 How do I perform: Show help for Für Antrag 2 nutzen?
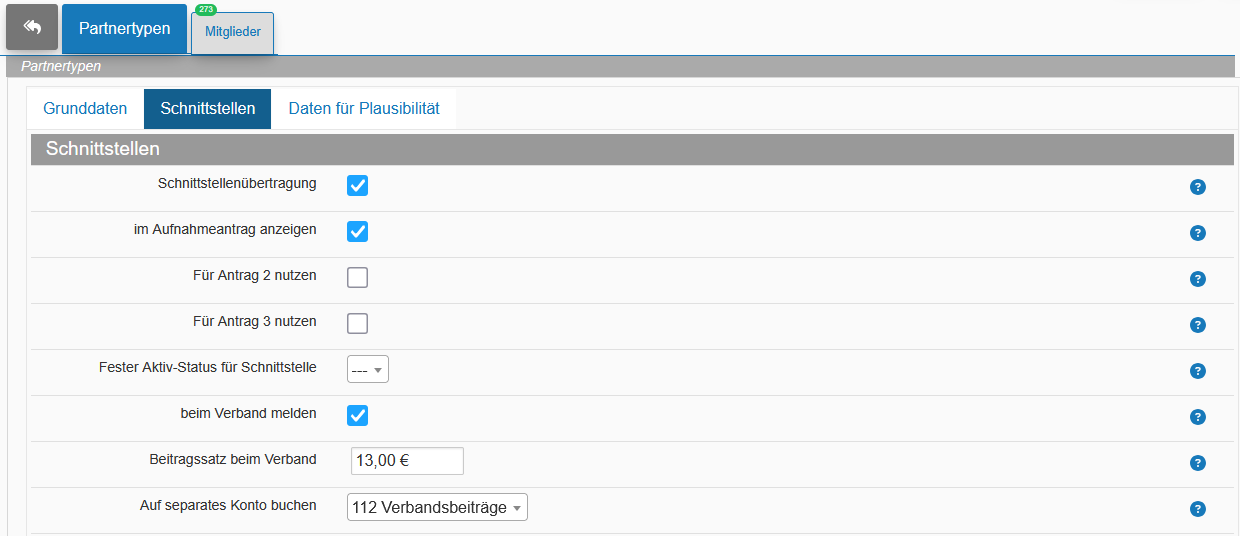[x=1198, y=279]
